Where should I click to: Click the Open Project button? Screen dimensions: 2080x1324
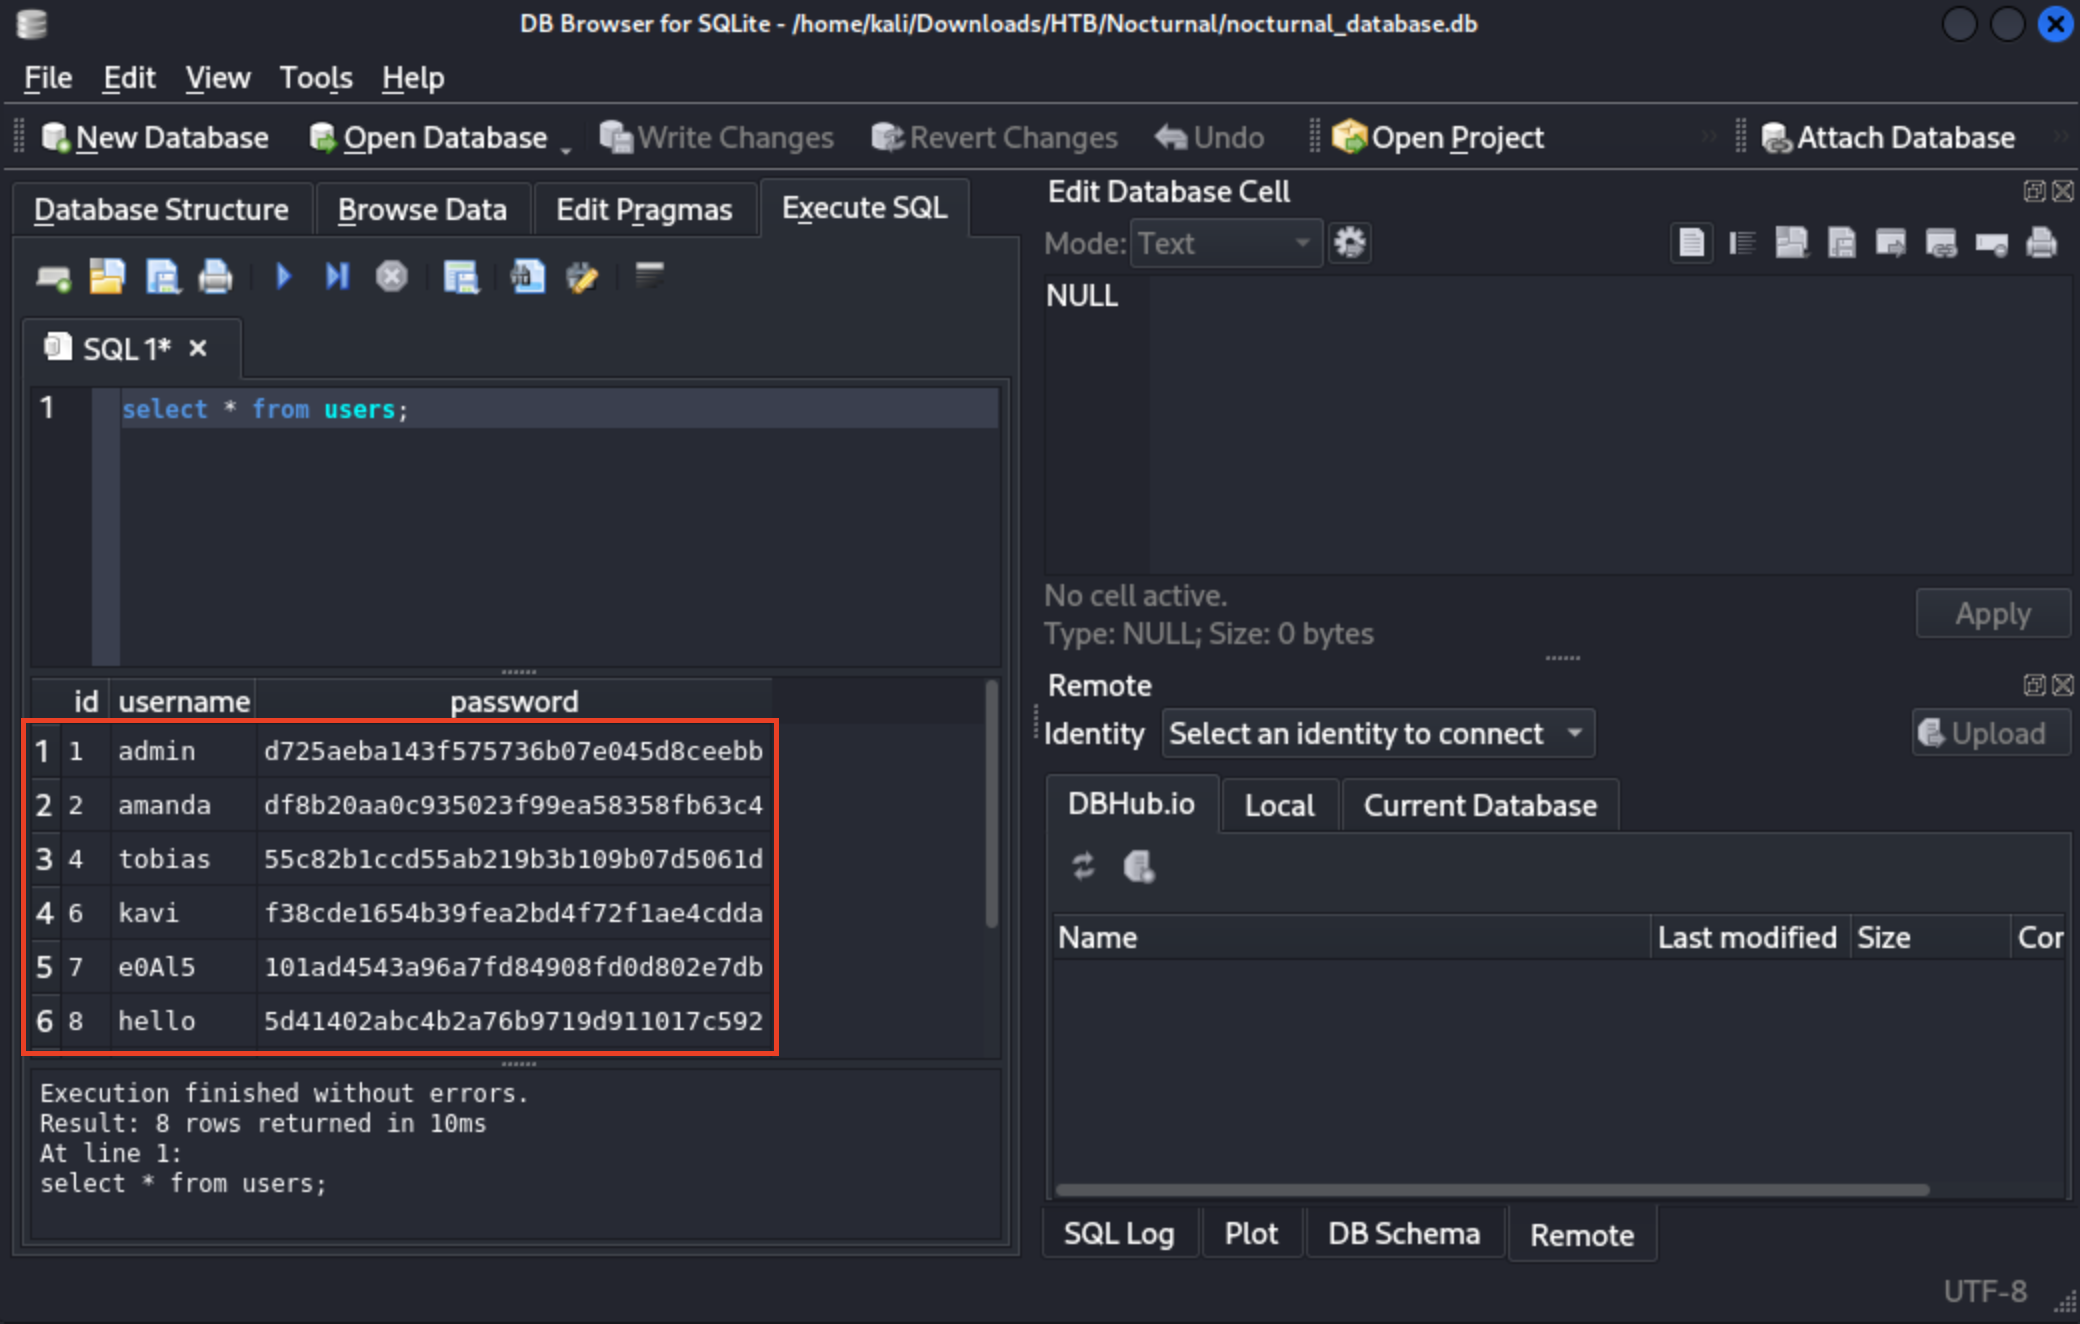[1439, 137]
